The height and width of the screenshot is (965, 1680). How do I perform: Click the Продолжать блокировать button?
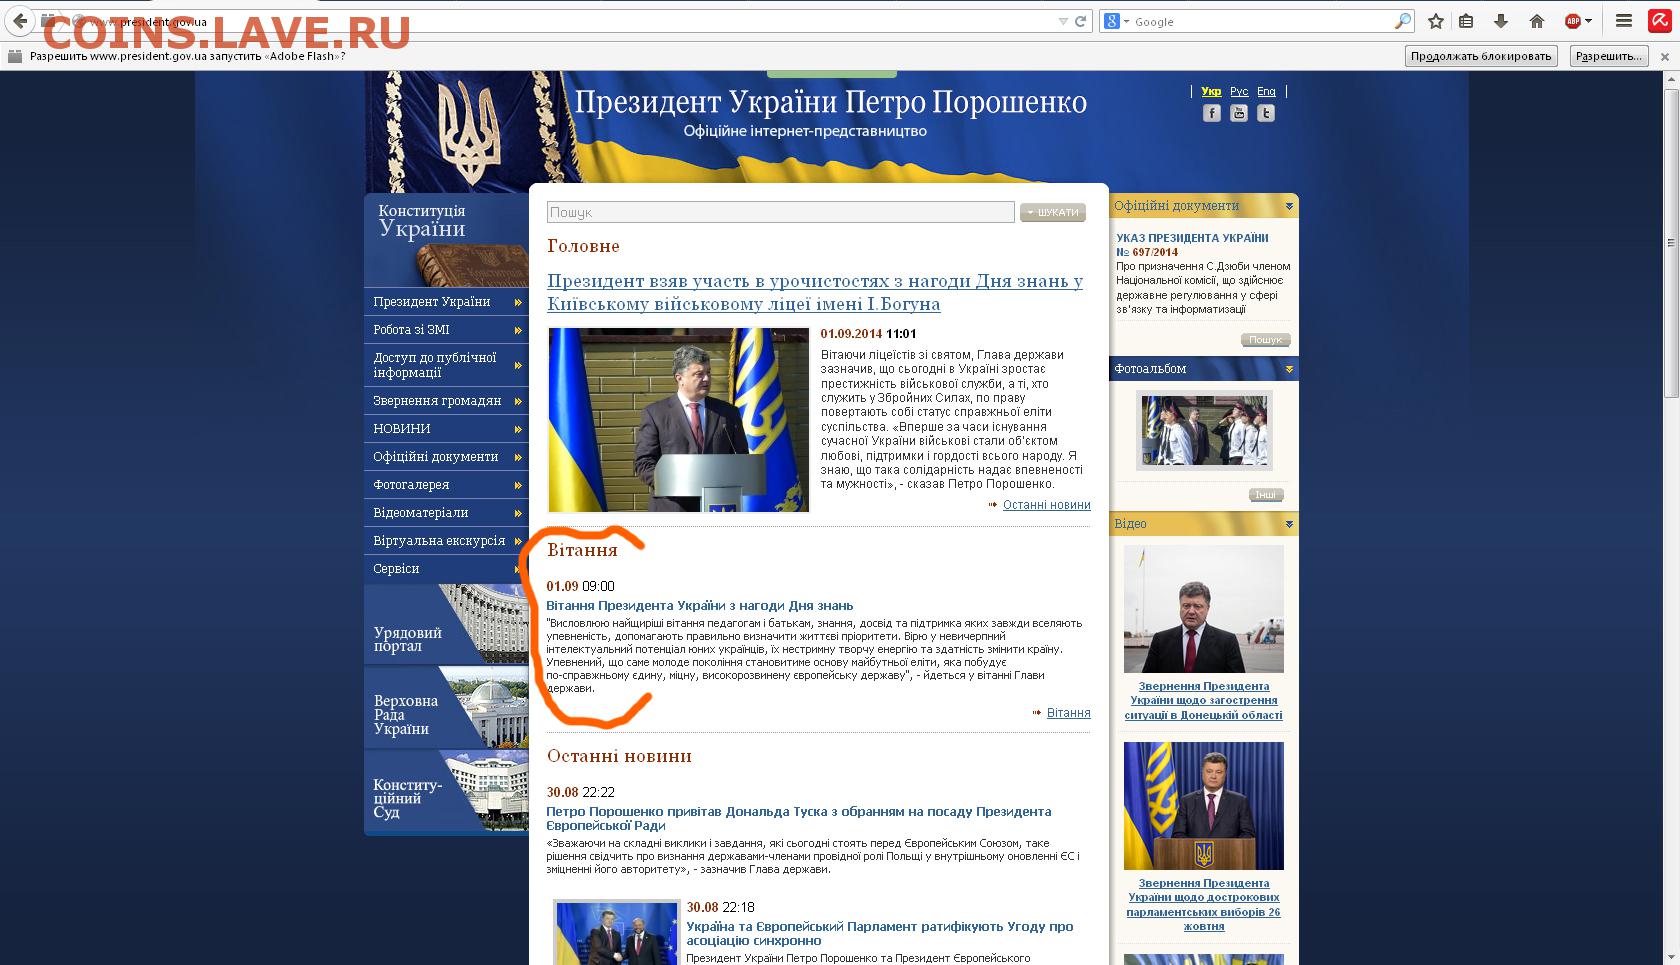pos(1481,56)
